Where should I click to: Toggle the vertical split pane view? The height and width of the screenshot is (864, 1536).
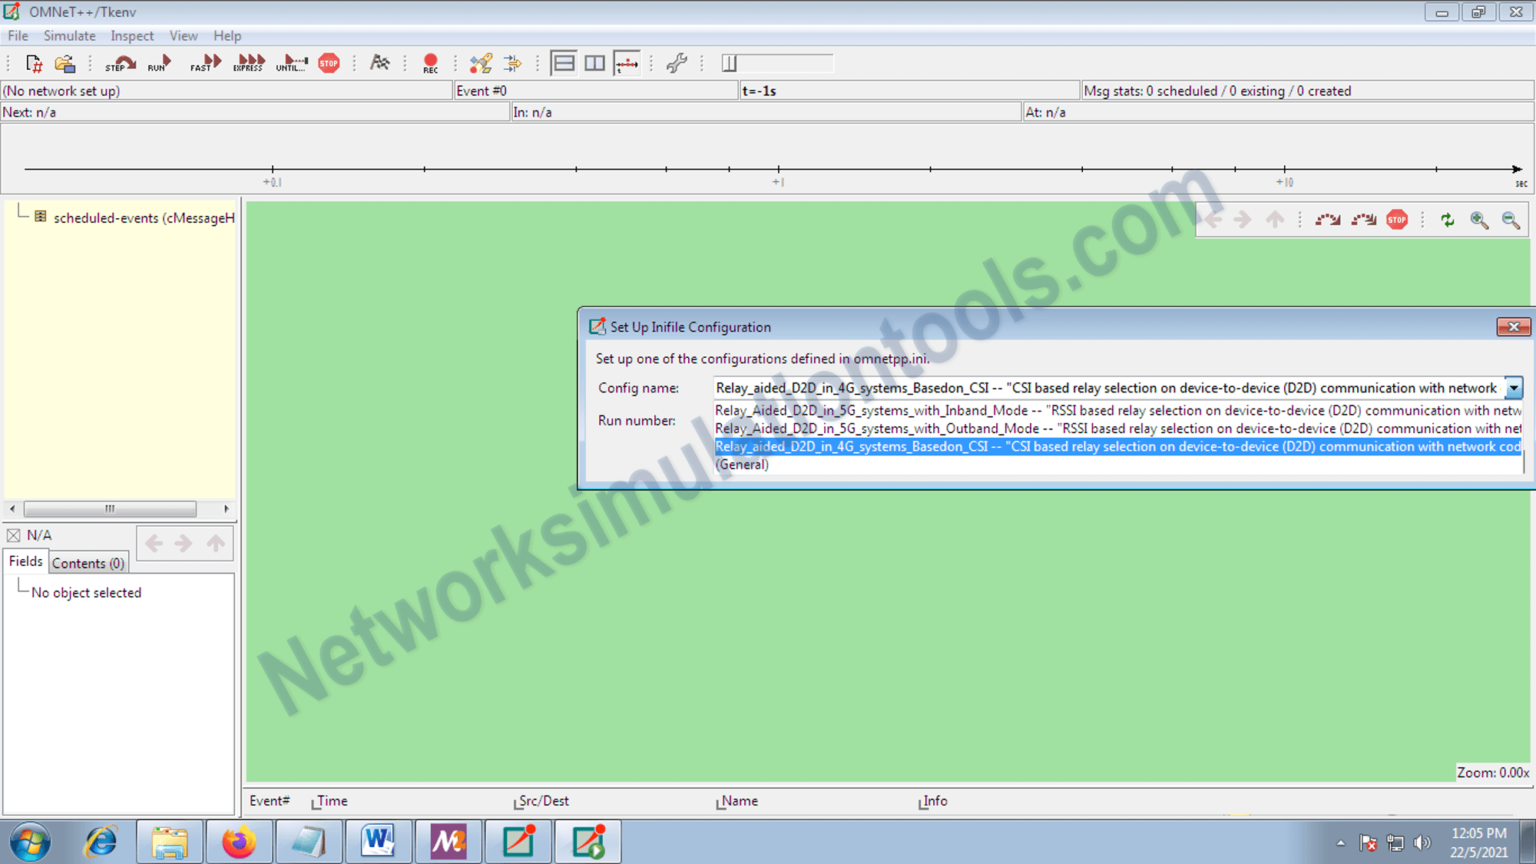pos(594,62)
